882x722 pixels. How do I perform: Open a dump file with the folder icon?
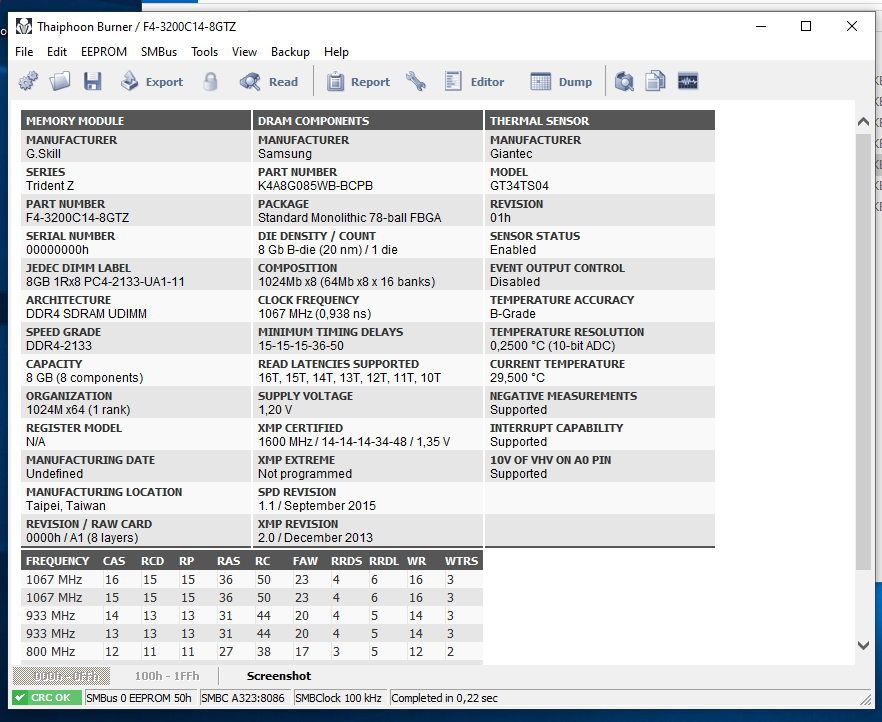[x=60, y=82]
